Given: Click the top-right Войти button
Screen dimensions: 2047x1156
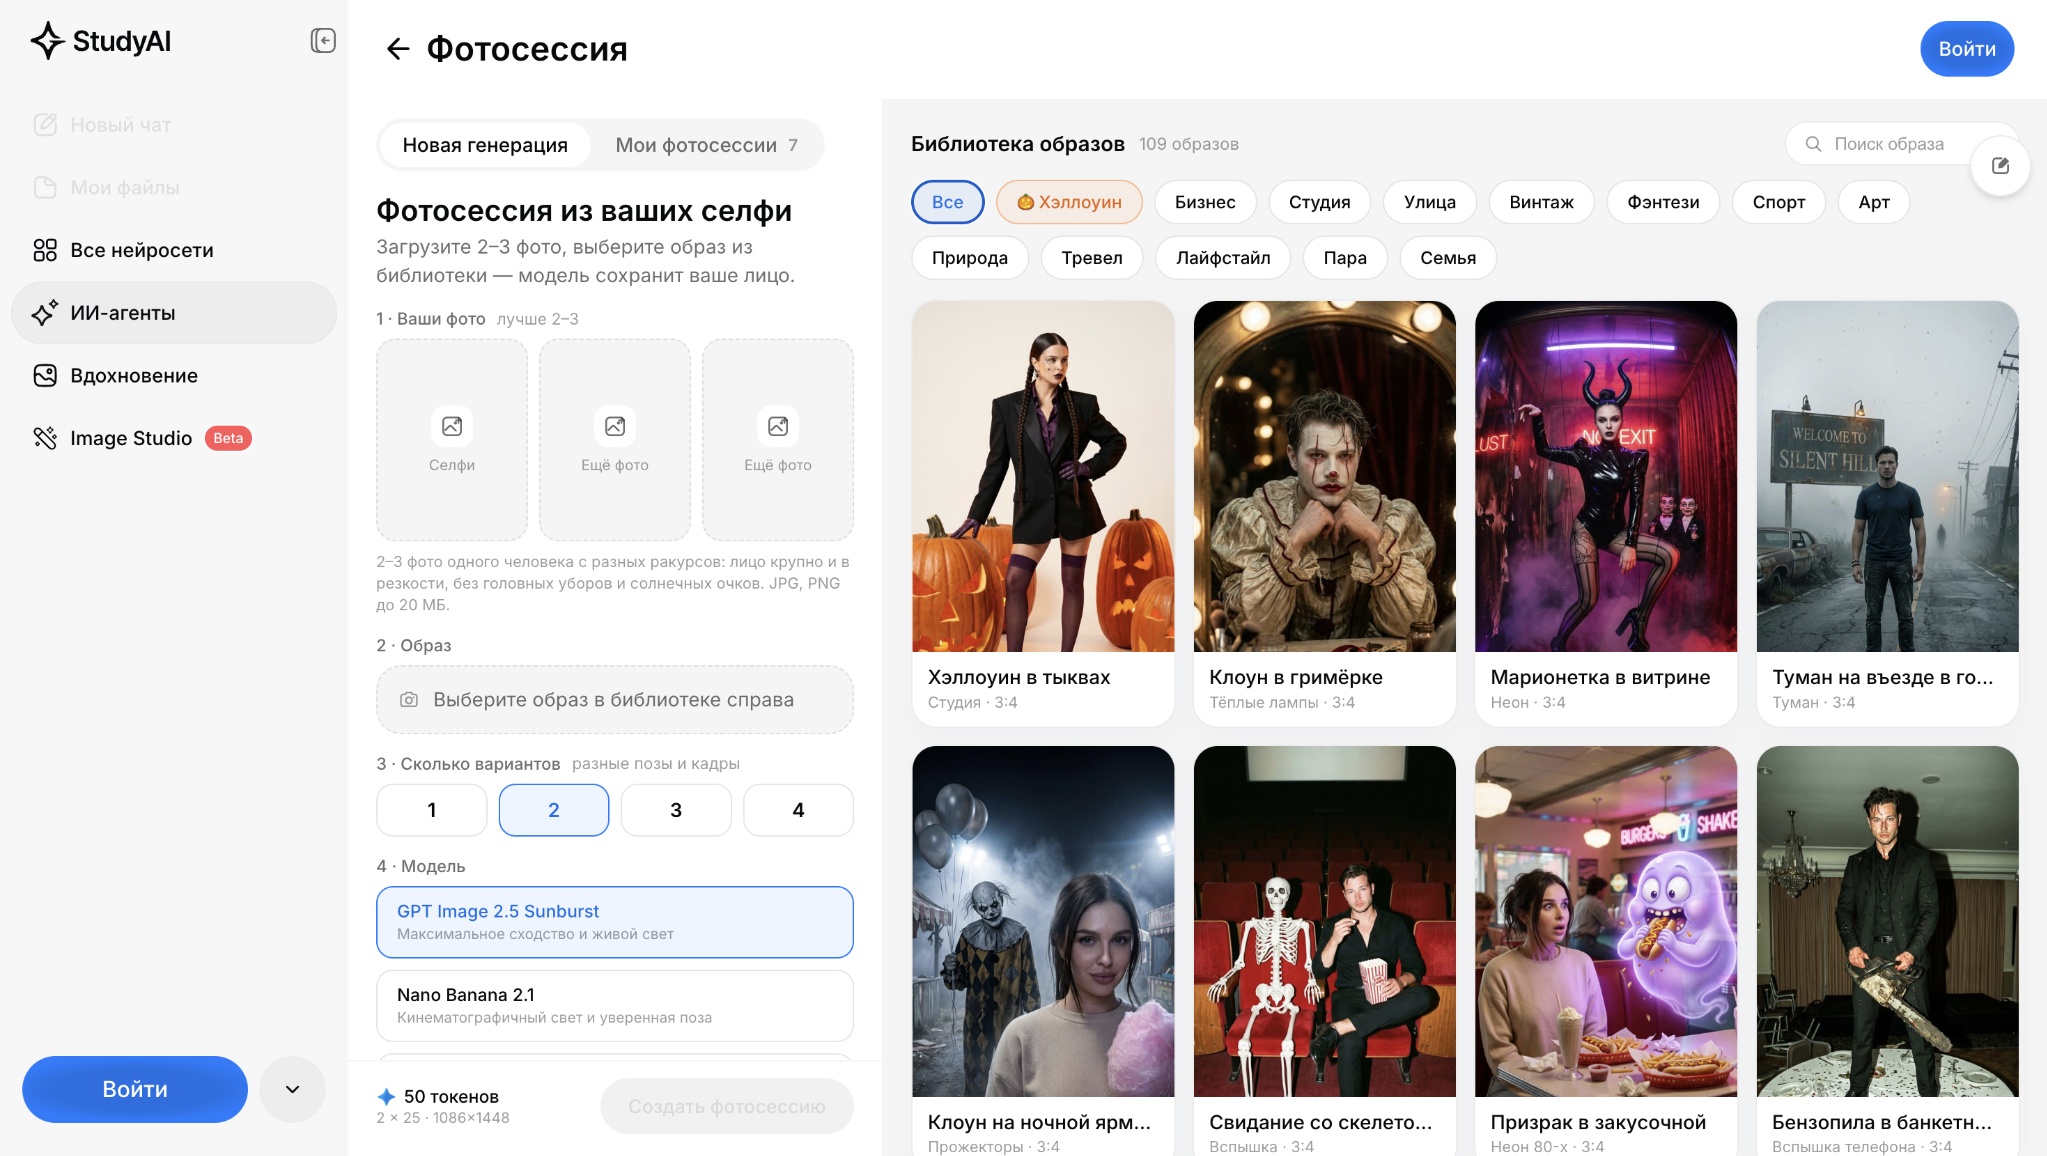Looking at the screenshot, I should pyautogui.click(x=1967, y=49).
